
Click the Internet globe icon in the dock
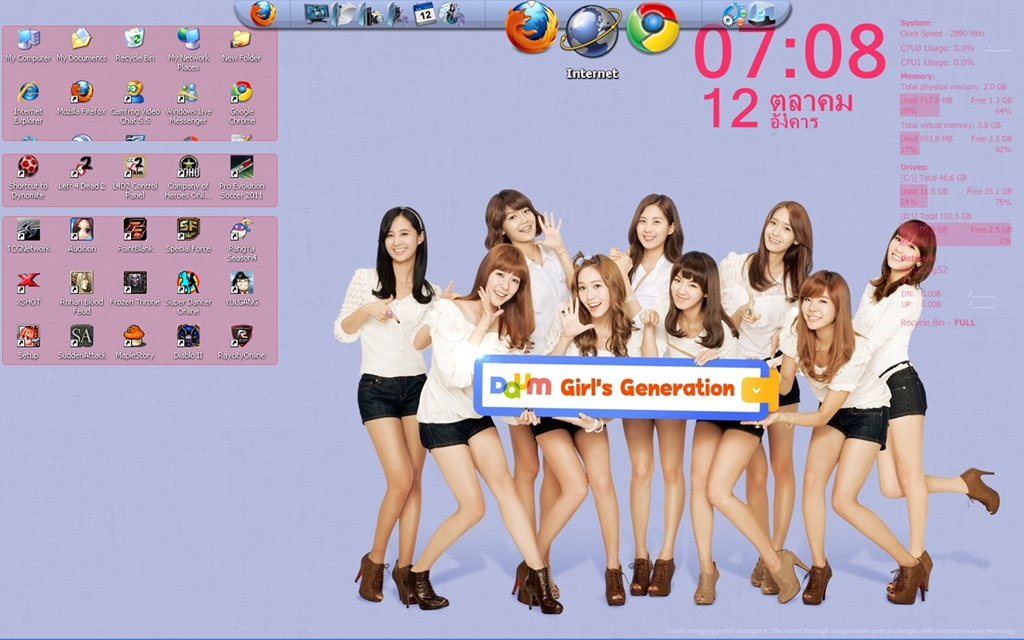pos(591,31)
